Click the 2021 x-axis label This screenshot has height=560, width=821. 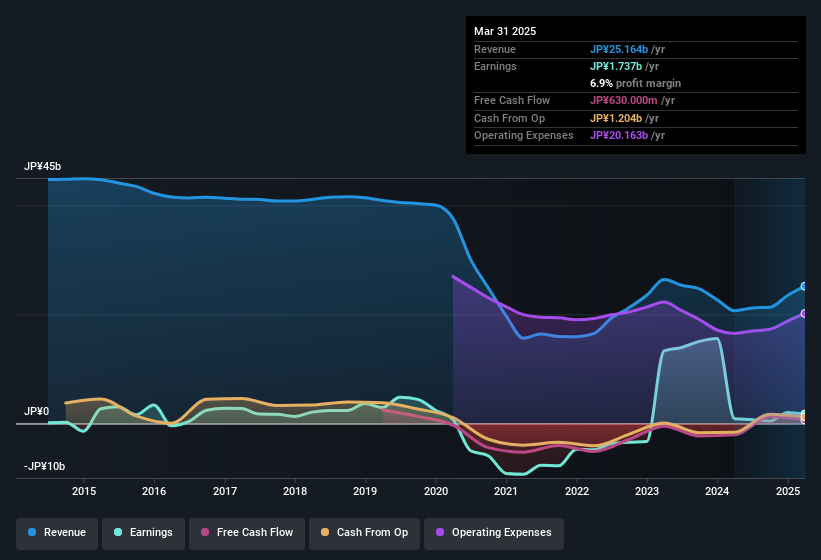coord(506,491)
